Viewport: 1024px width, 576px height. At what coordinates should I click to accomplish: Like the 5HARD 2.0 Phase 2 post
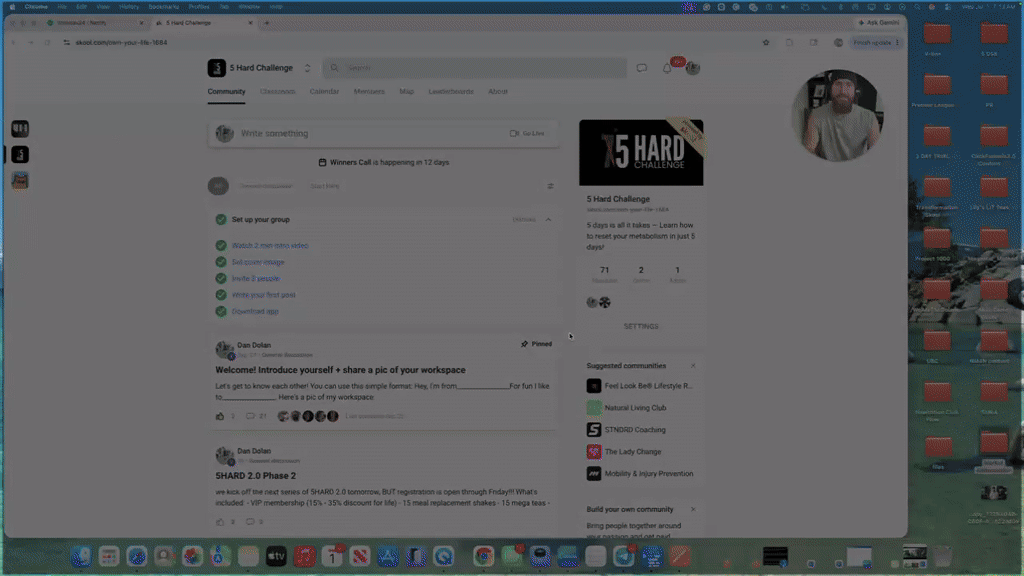click(220, 522)
